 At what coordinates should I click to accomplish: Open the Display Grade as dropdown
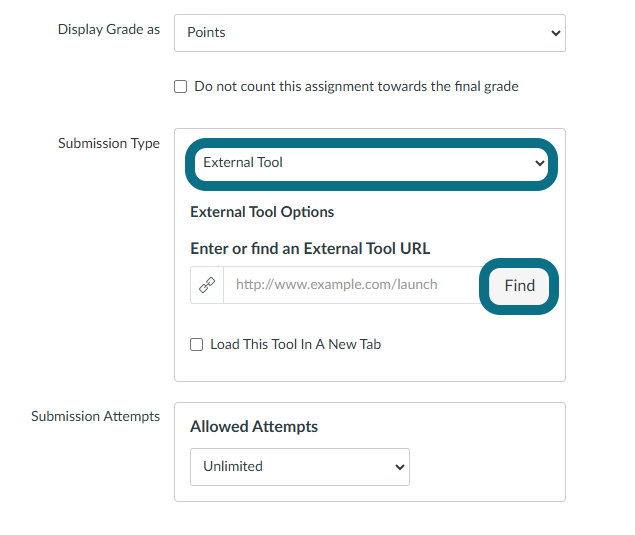[370, 33]
